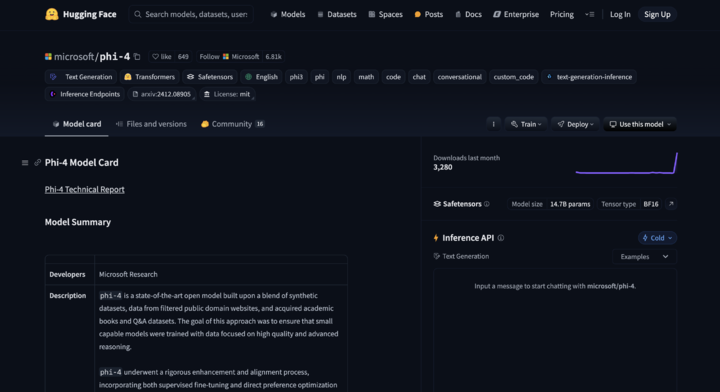Click the Model Summary heading
720x392 pixels.
click(78, 222)
